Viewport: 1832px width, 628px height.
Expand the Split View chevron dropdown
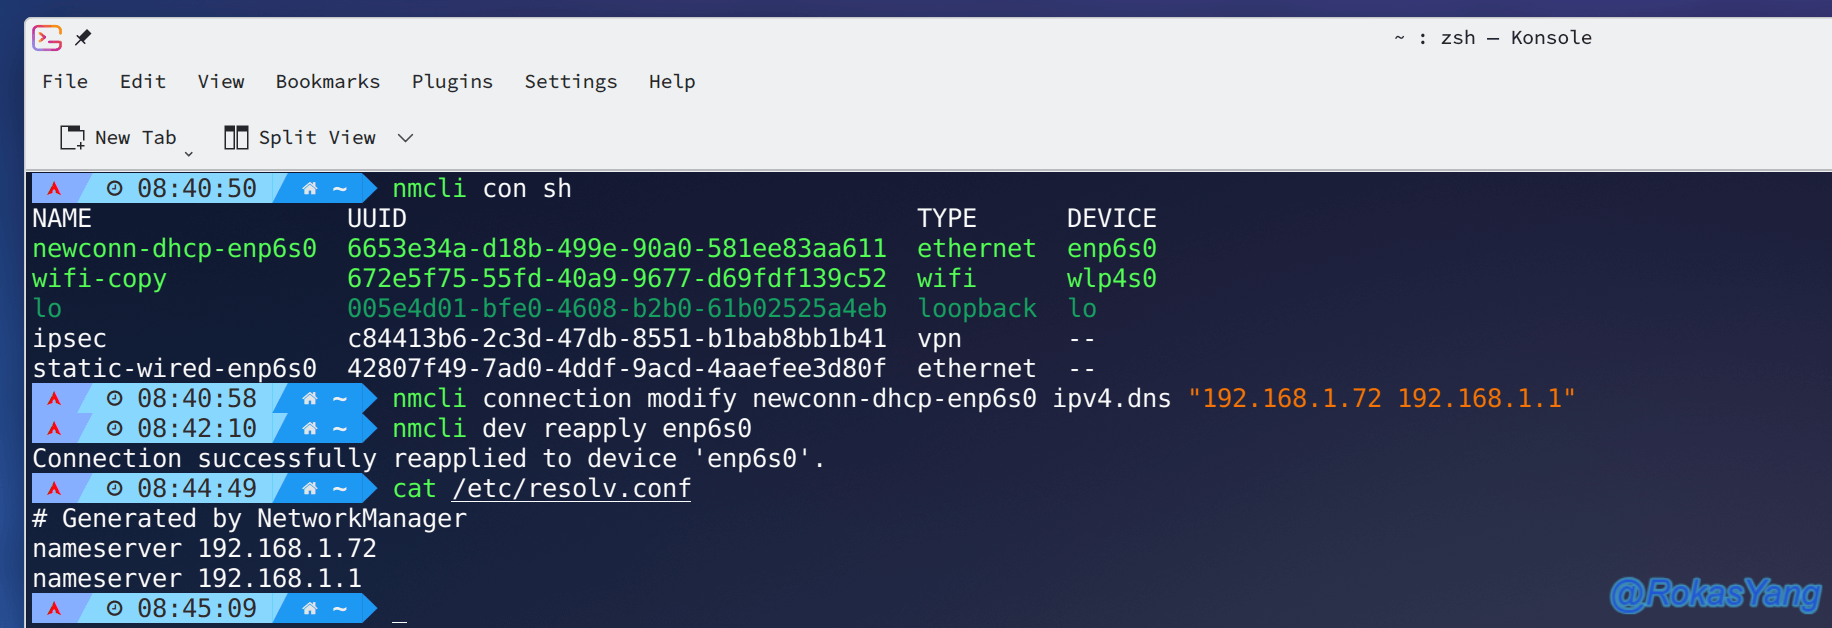click(x=405, y=138)
